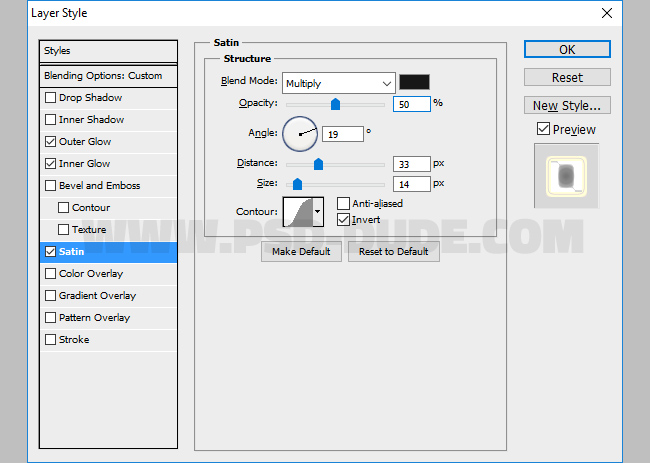Enable Anti-aliased option
Screen dimensions: 650x463
click(344, 204)
